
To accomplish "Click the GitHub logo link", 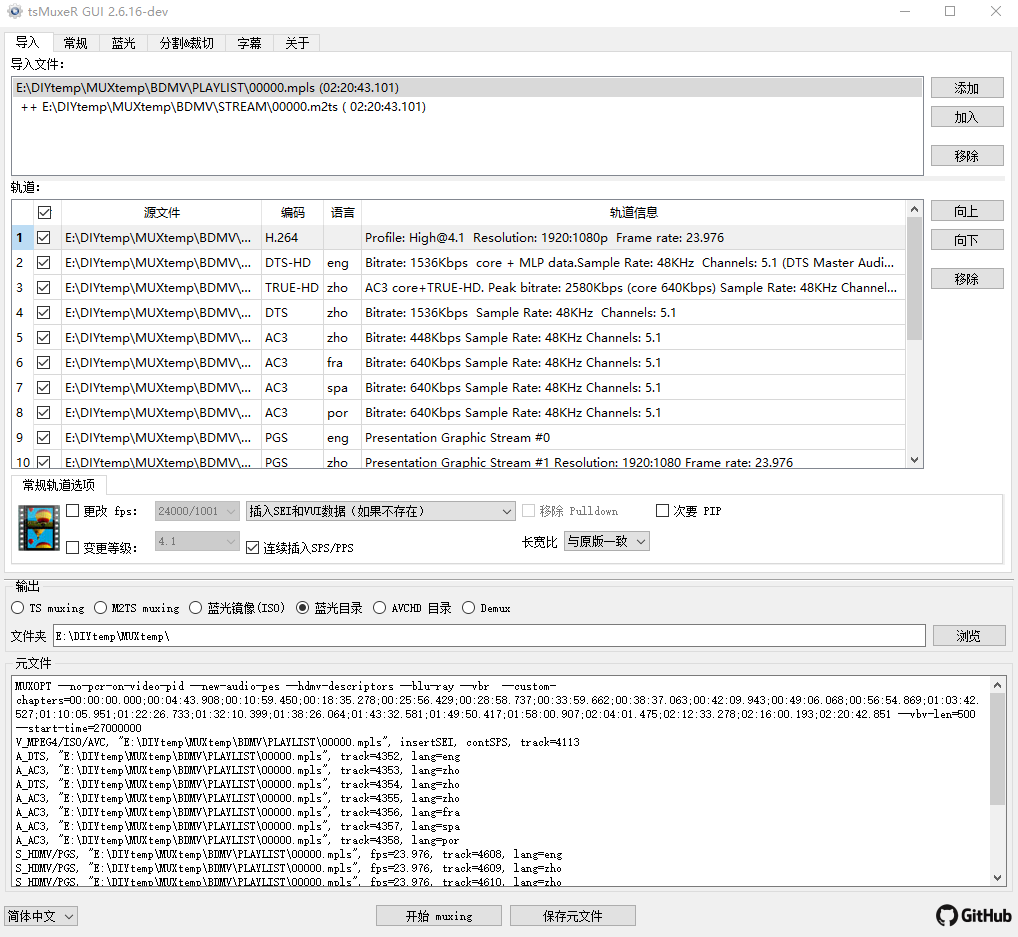I will (x=973, y=916).
